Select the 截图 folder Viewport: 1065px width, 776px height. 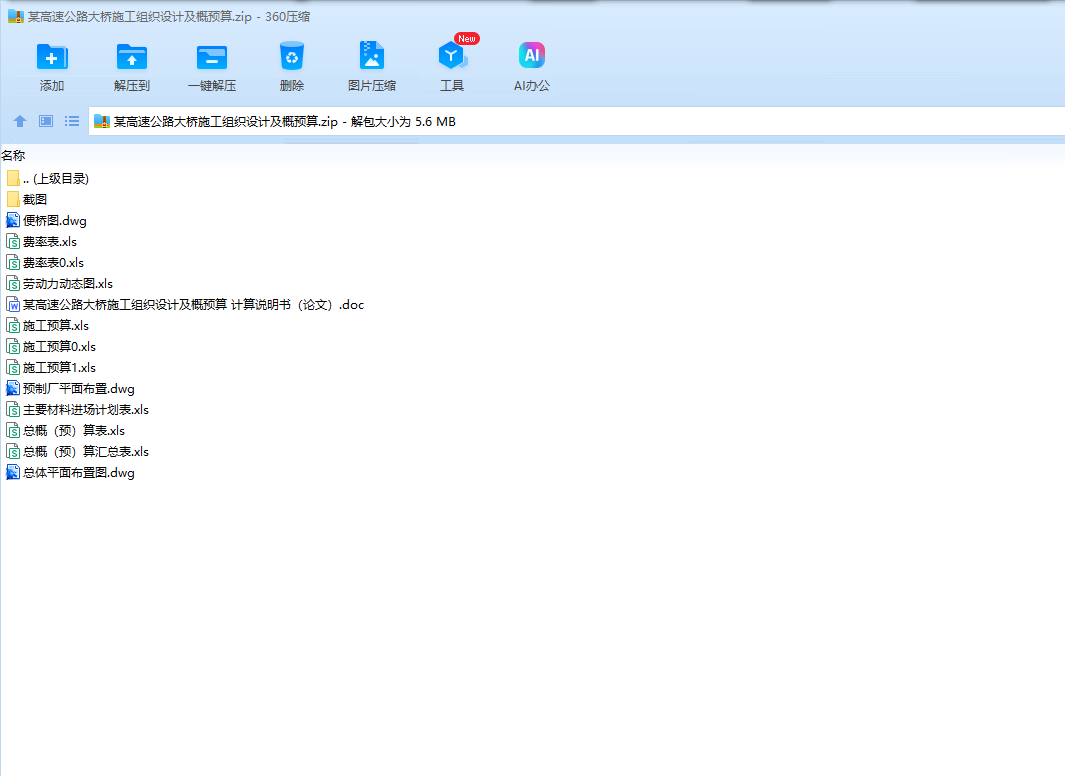tap(27, 200)
